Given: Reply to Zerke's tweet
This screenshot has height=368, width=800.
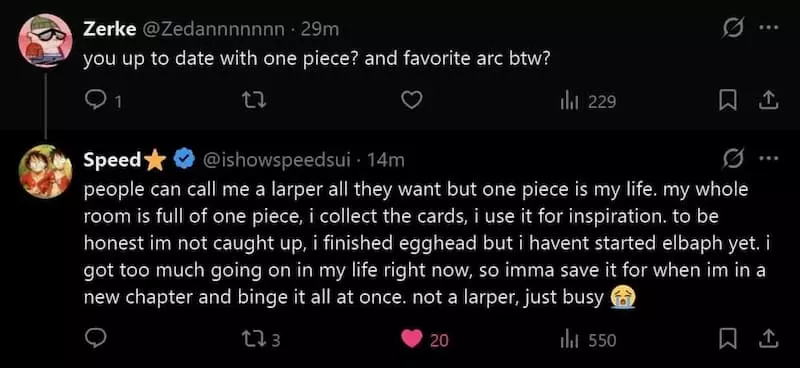Looking at the screenshot, I should [x=95, y=102].
